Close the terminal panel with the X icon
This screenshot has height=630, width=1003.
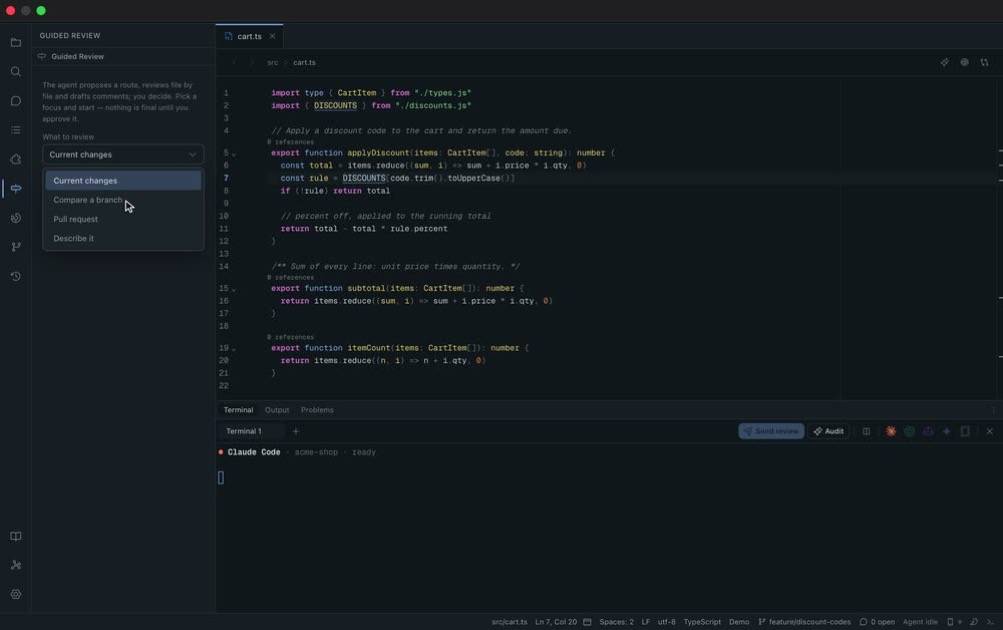[990, 431]
